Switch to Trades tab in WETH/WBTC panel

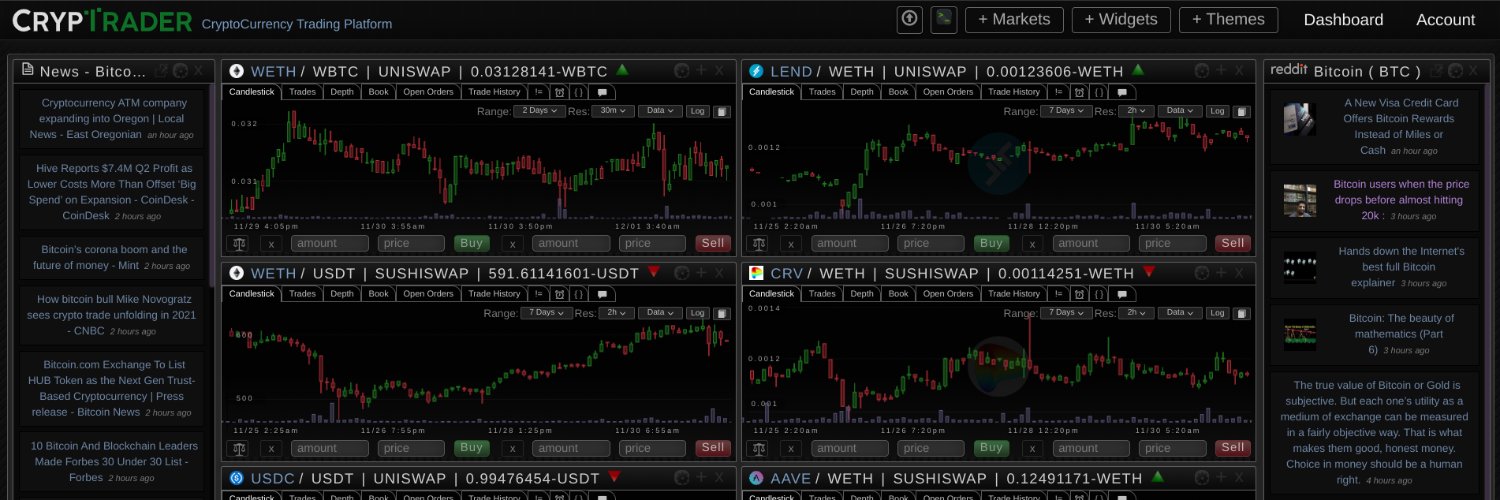[302, 92]
